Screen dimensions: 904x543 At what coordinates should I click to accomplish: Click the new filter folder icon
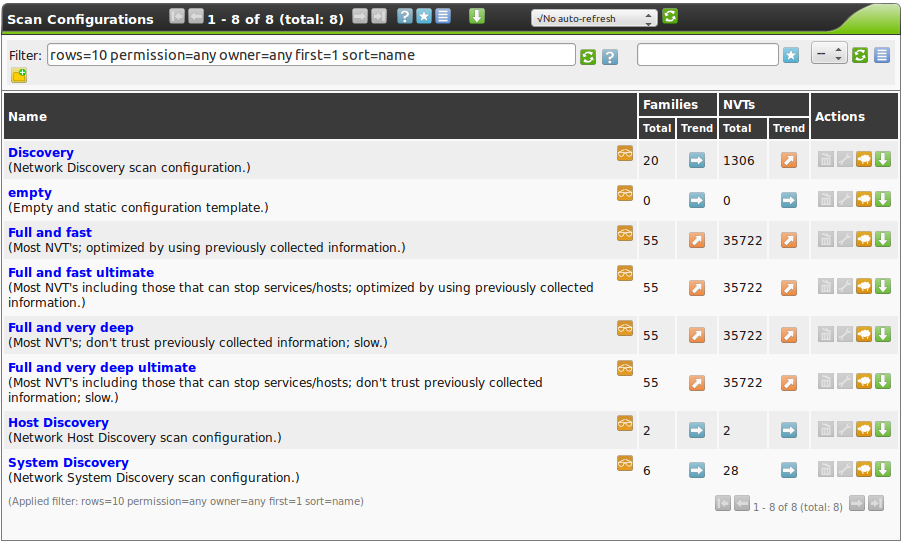(x=19, y=76)
